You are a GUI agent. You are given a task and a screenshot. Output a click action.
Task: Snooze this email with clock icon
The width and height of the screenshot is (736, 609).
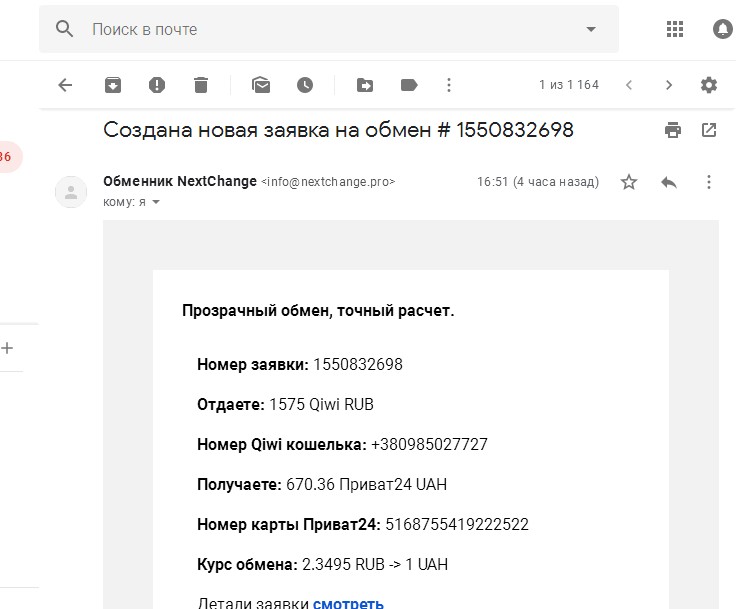304,85
